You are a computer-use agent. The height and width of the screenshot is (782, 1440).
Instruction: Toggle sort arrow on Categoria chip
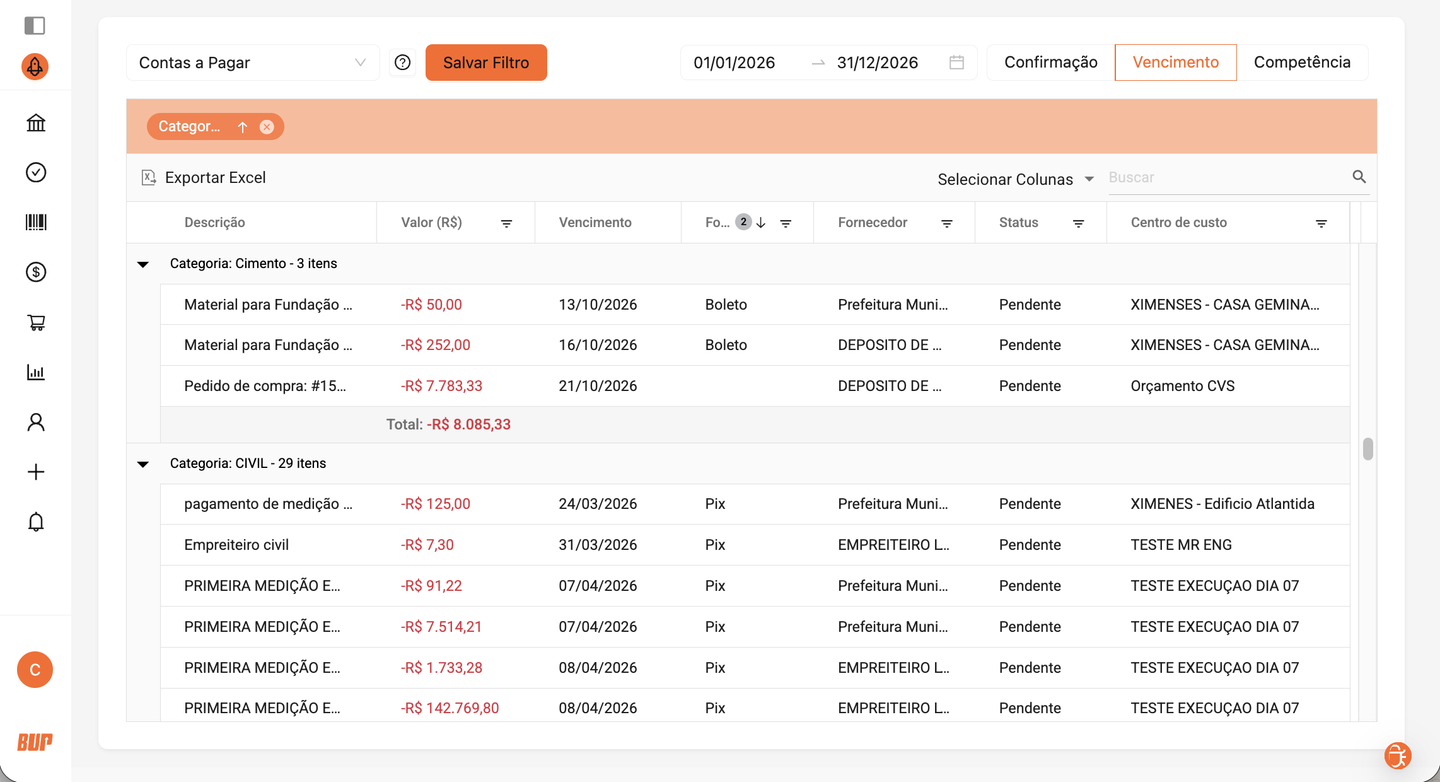coord(242,127)
